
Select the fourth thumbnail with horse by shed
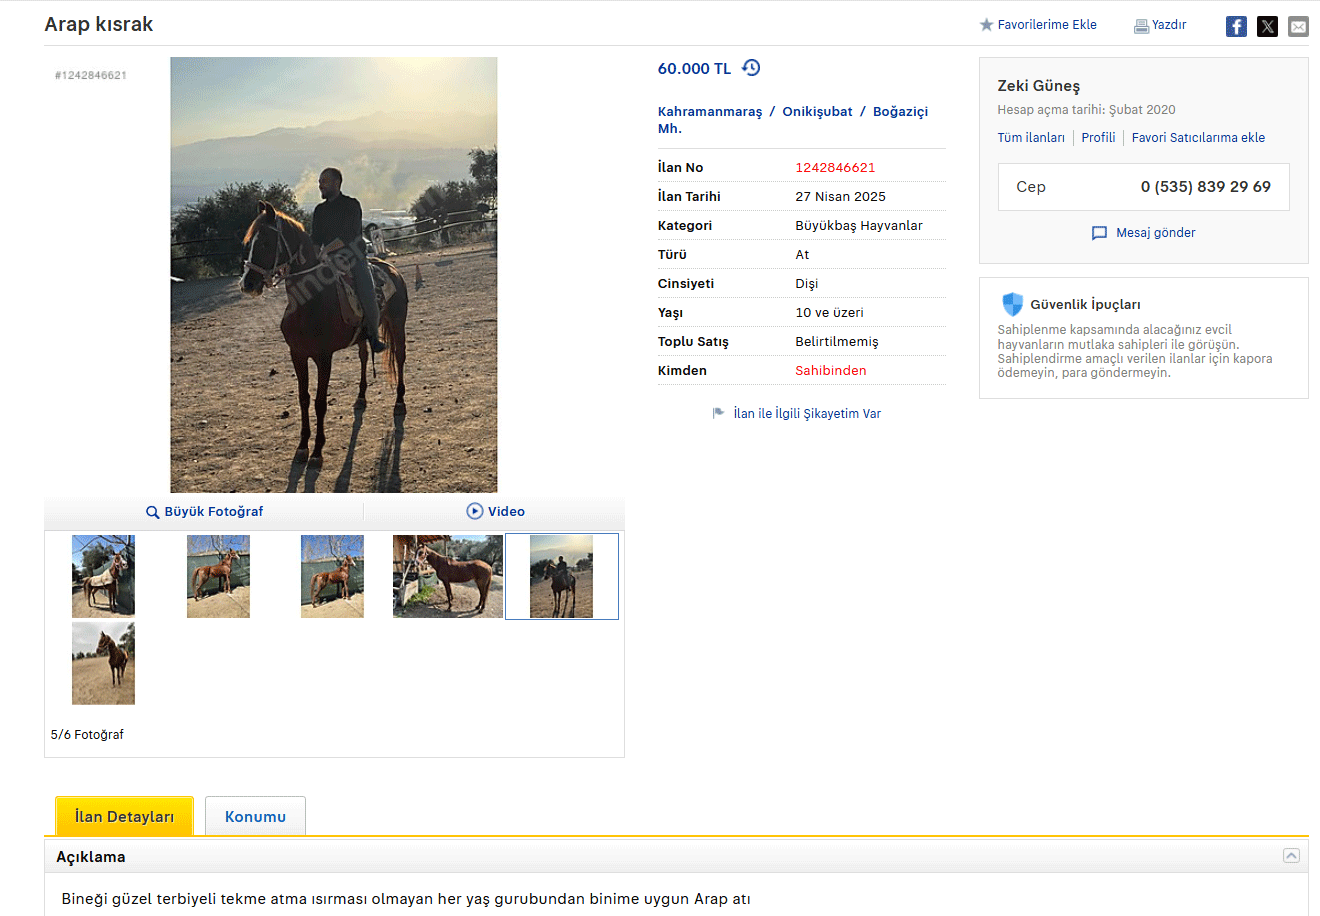click(448, 576)
